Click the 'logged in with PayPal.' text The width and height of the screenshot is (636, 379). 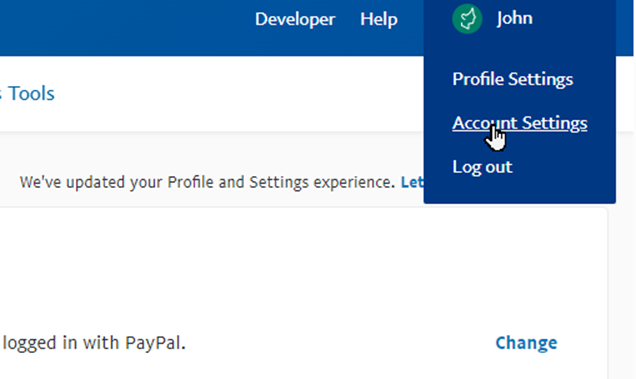(x=94, y=343)
